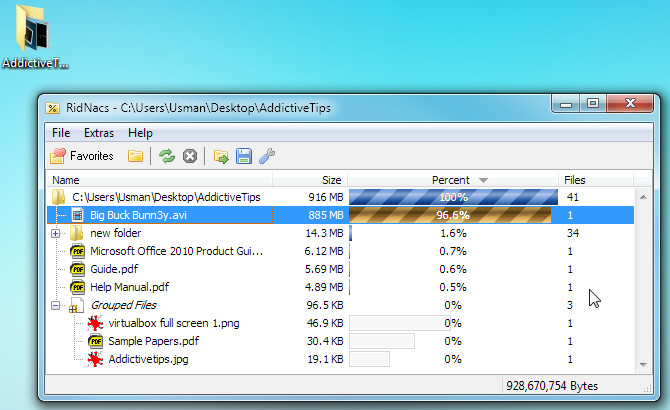
Task: Click the red splat icon of virtualbox png
Action: pos(95,323)
